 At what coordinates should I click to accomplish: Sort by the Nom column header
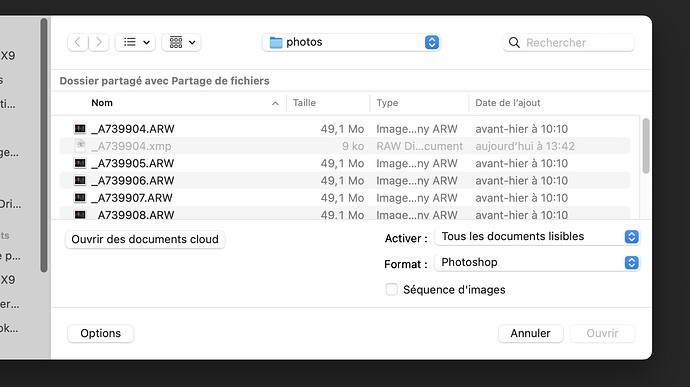point(102,103)
